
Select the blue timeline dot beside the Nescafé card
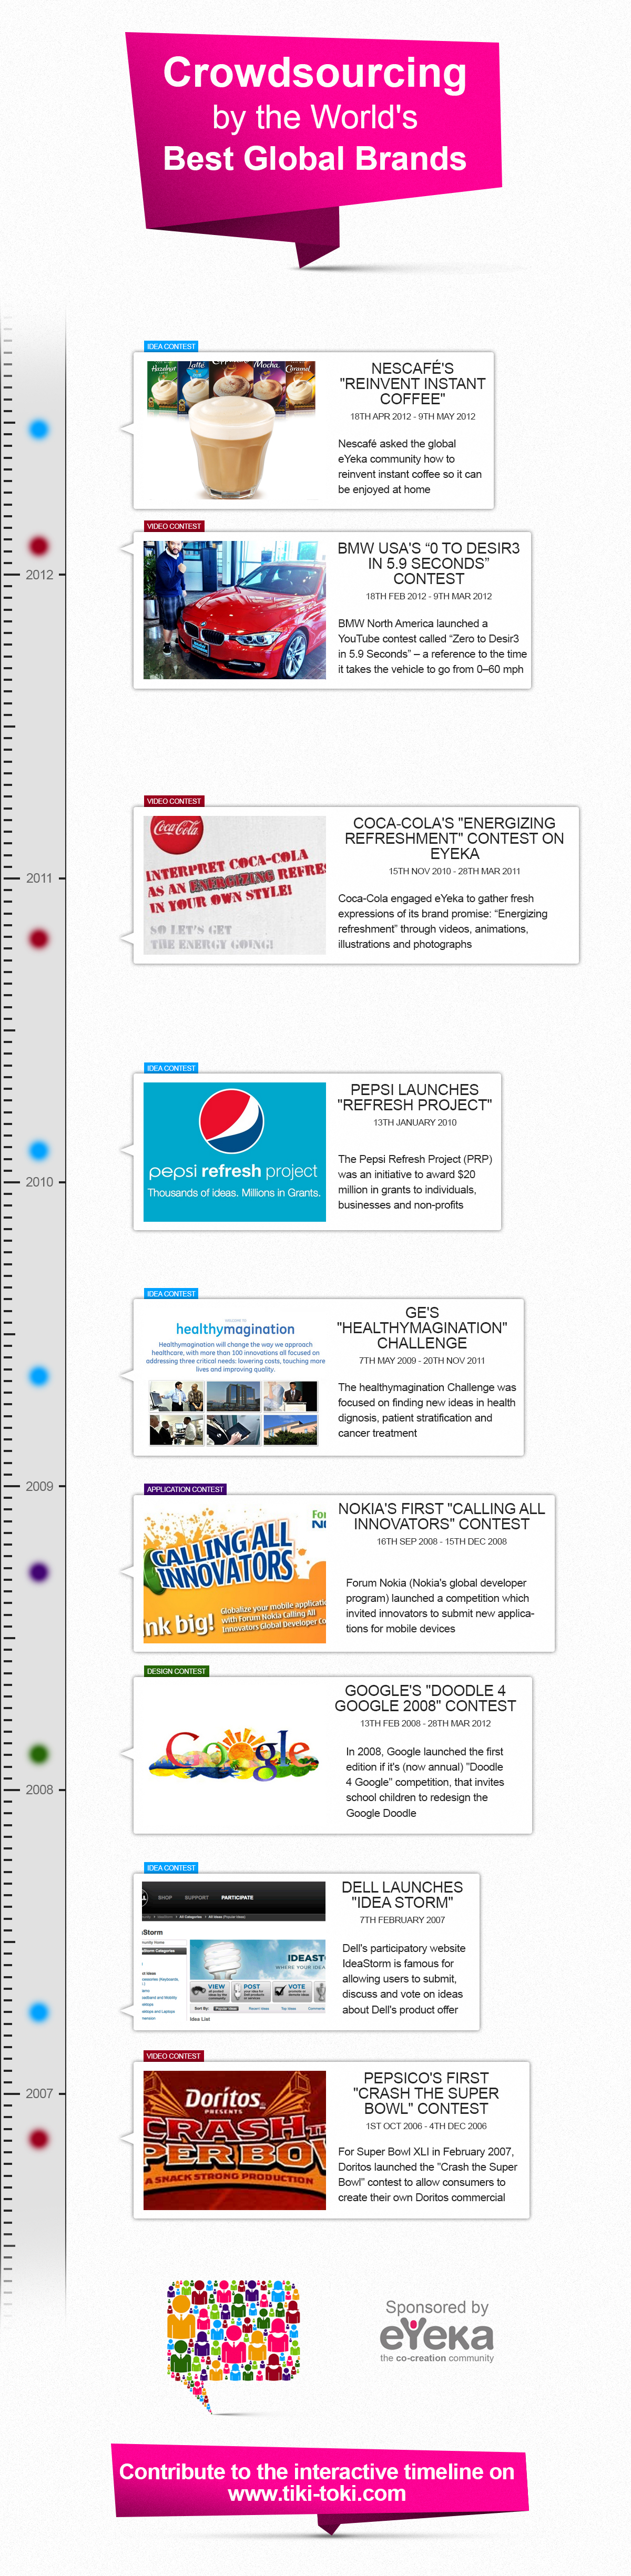[39, 429]
